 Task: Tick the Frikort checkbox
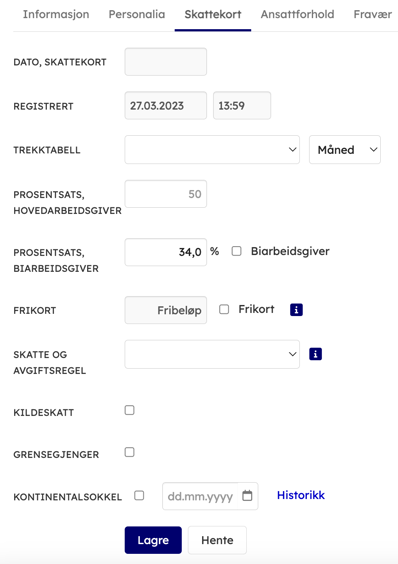[224, 309]
